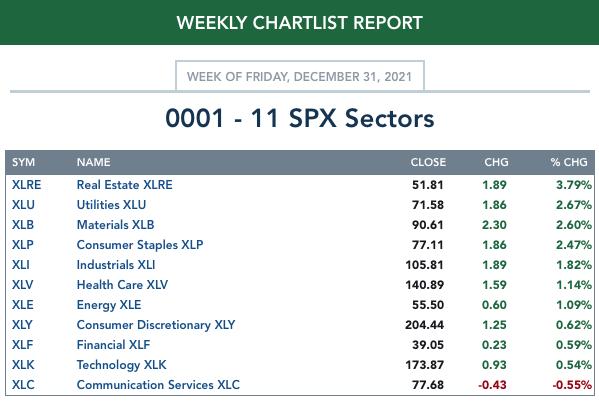Open the Real Estate XLRE chart
Image resolution: width=599 pixels, height=401 pixels.
124,185
